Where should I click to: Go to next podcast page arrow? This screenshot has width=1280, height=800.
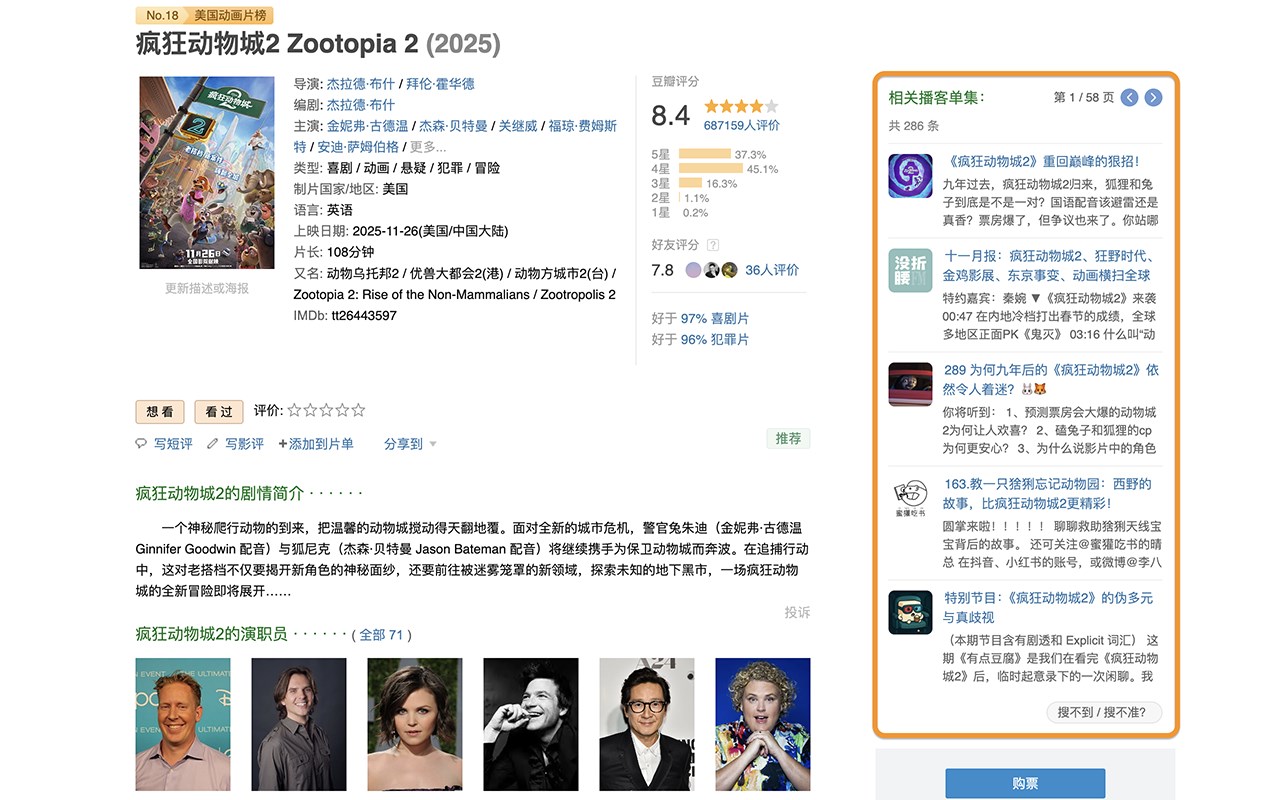[1153, 97]
